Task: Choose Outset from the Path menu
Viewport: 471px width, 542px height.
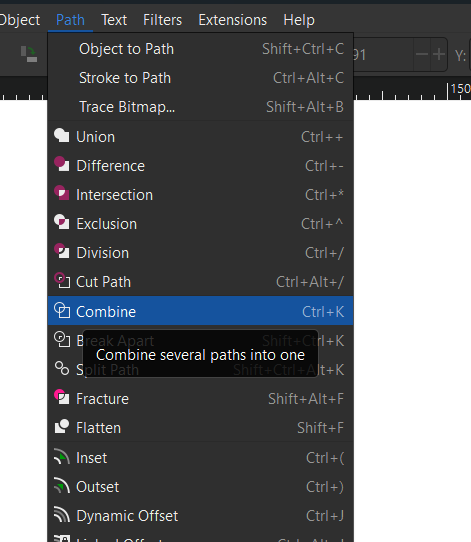Action: coord(200,487)
